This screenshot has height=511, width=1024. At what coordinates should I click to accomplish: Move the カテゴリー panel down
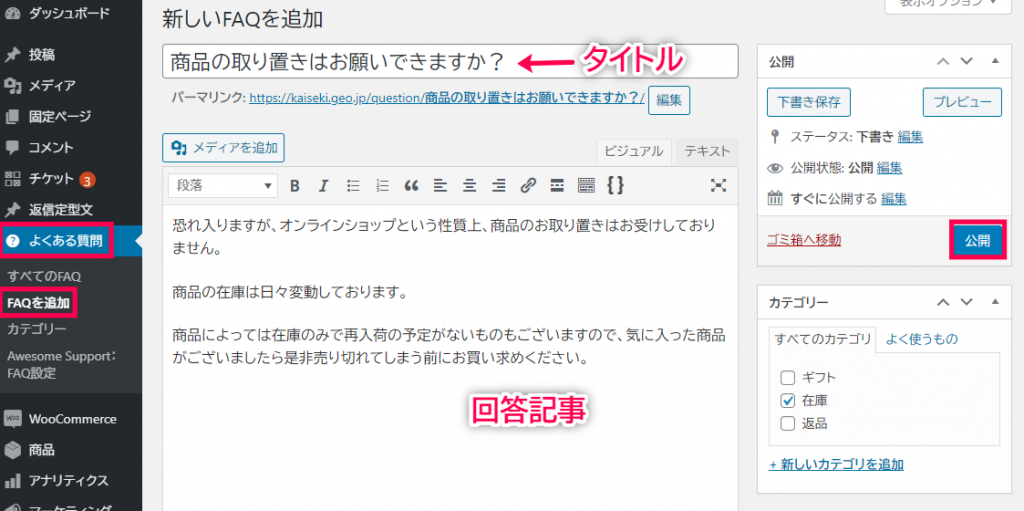pyautogui.click(x=967, y=302)
